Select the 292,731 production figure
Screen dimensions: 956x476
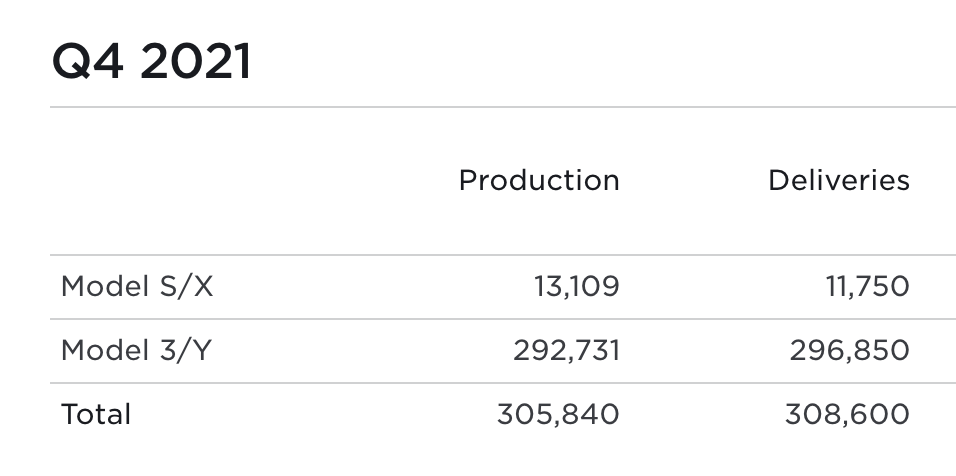point(566,351)
